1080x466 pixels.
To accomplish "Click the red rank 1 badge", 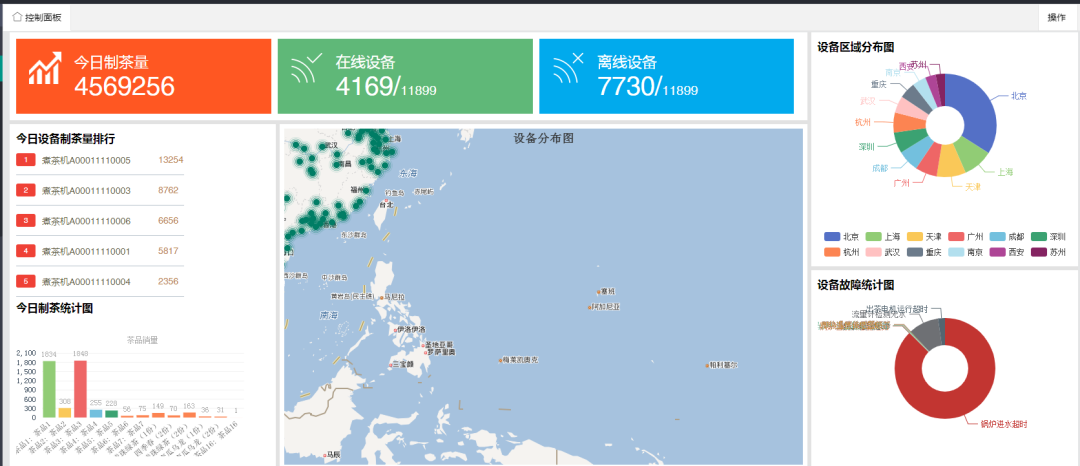I will coord(26,160).
